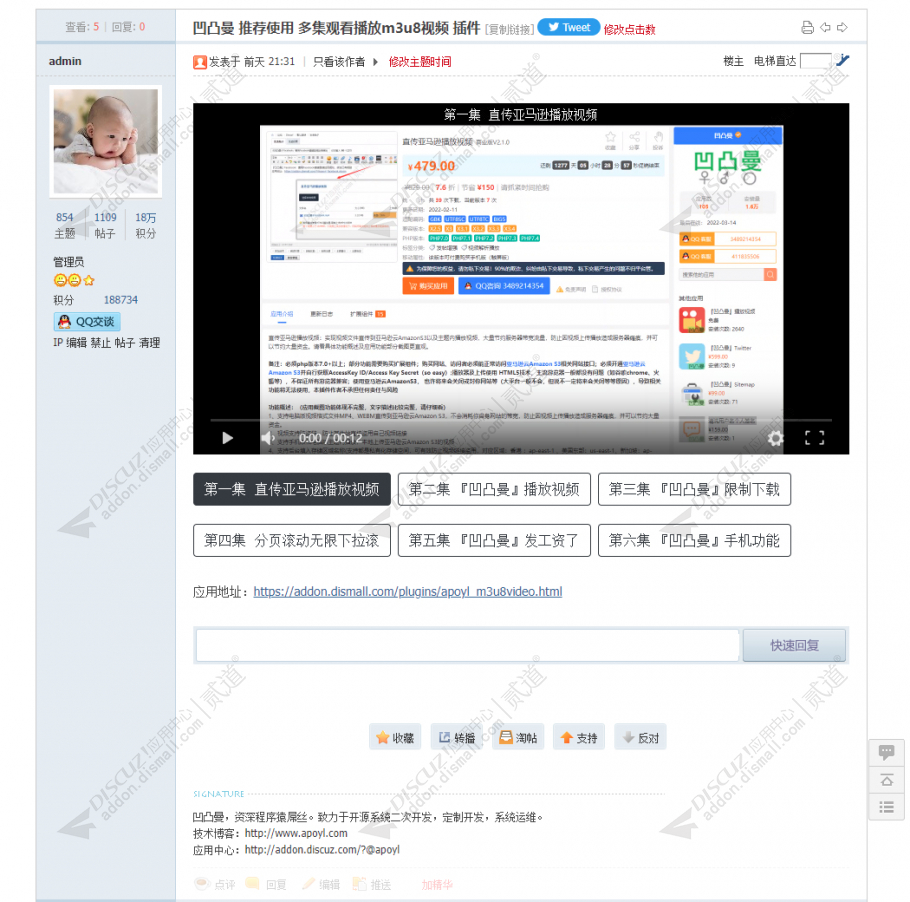Click the 转播 share button
Image resolution: width=910 pixels, height=902 pixels.
click(x=456, y=737)
